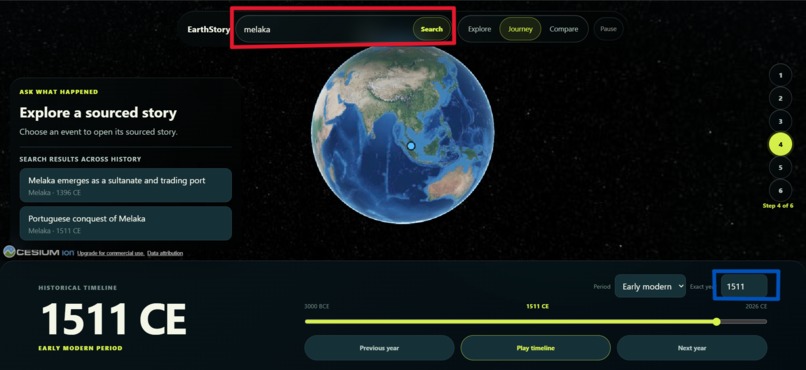
Task: Open Portuguese conquest of Melaka story
Action: pyautogui.click(x=125, y=224)
